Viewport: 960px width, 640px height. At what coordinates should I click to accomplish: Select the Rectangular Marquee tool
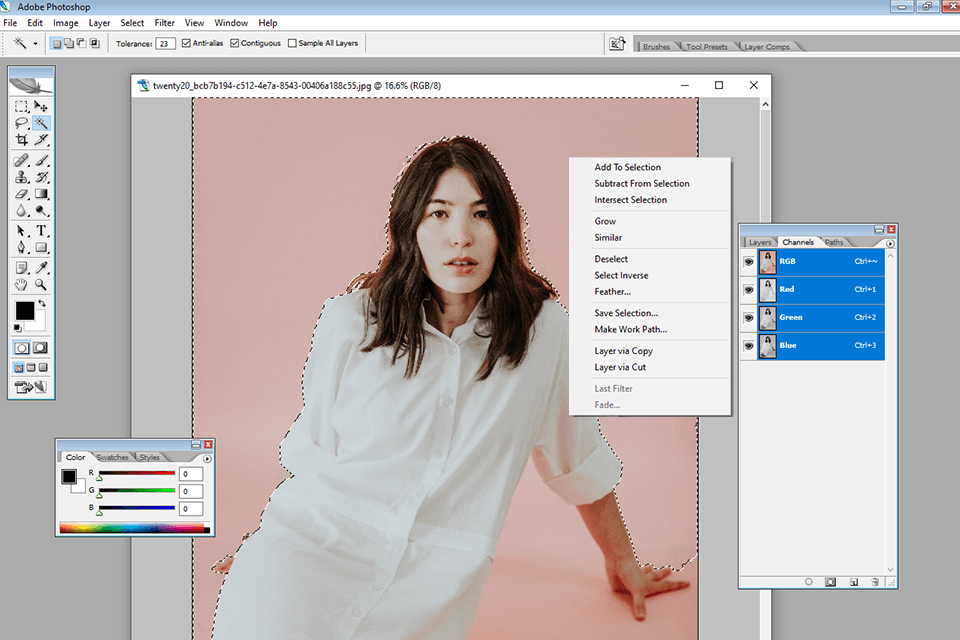tap(21, 107)
